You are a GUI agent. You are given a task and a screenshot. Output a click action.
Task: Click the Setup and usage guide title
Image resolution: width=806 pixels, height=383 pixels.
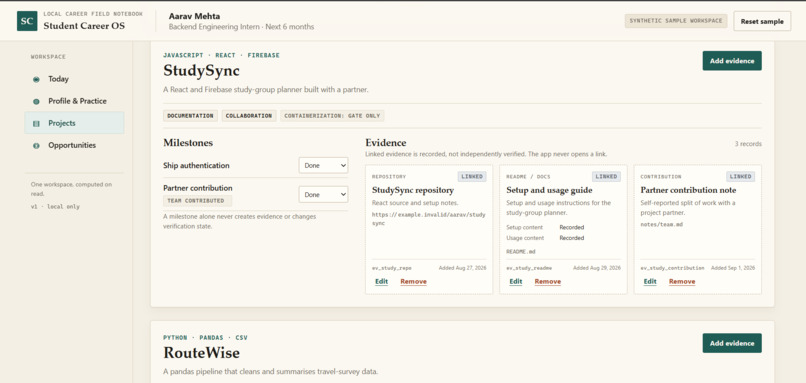pyautogui.click(x=549, y=190)
